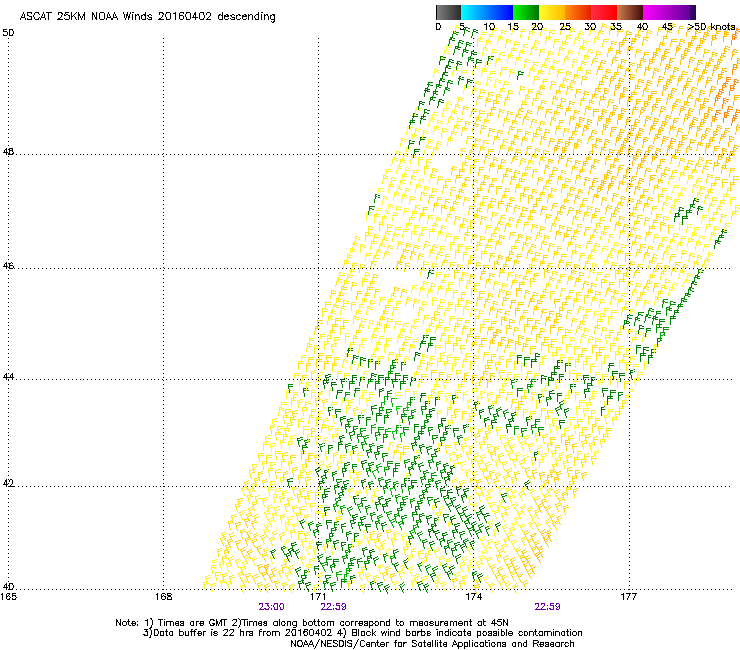This screenshot has width=740, height=650.
Task: Click the '15' label under the color bar
Action: coord(513,27)
